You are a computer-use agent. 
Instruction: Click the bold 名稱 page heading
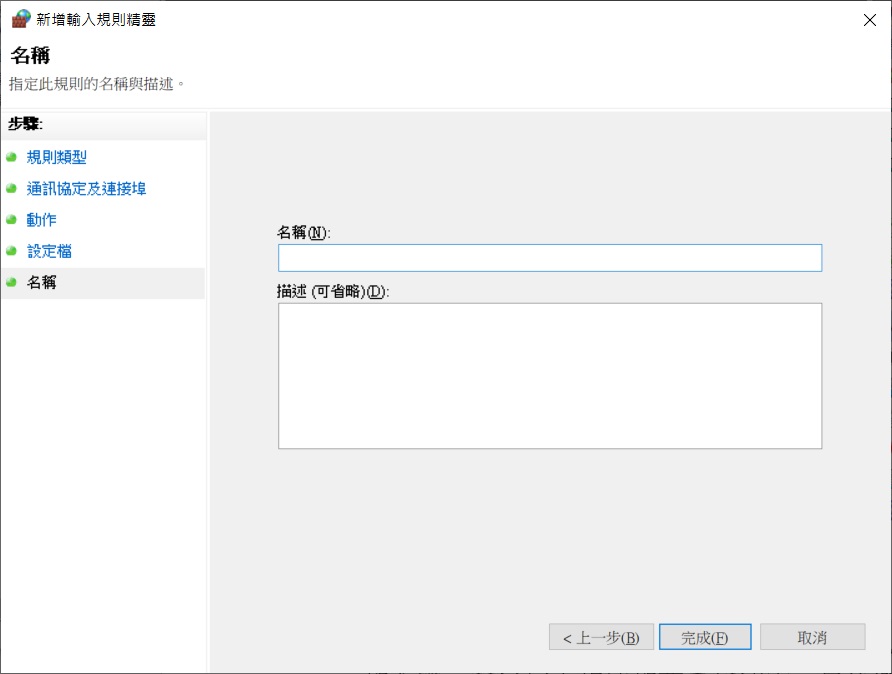coord(30,55)
